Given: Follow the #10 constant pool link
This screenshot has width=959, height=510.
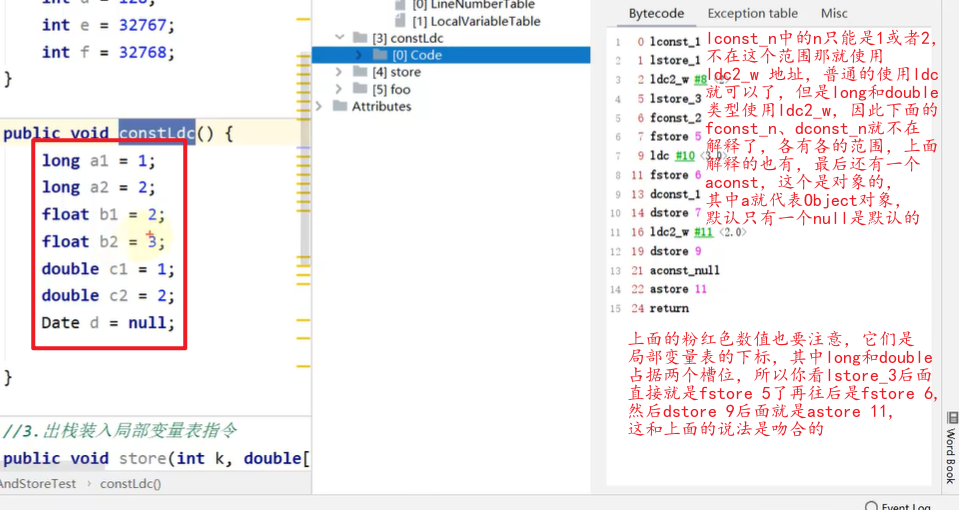Looking at the screenshot, I should (685, 156).
